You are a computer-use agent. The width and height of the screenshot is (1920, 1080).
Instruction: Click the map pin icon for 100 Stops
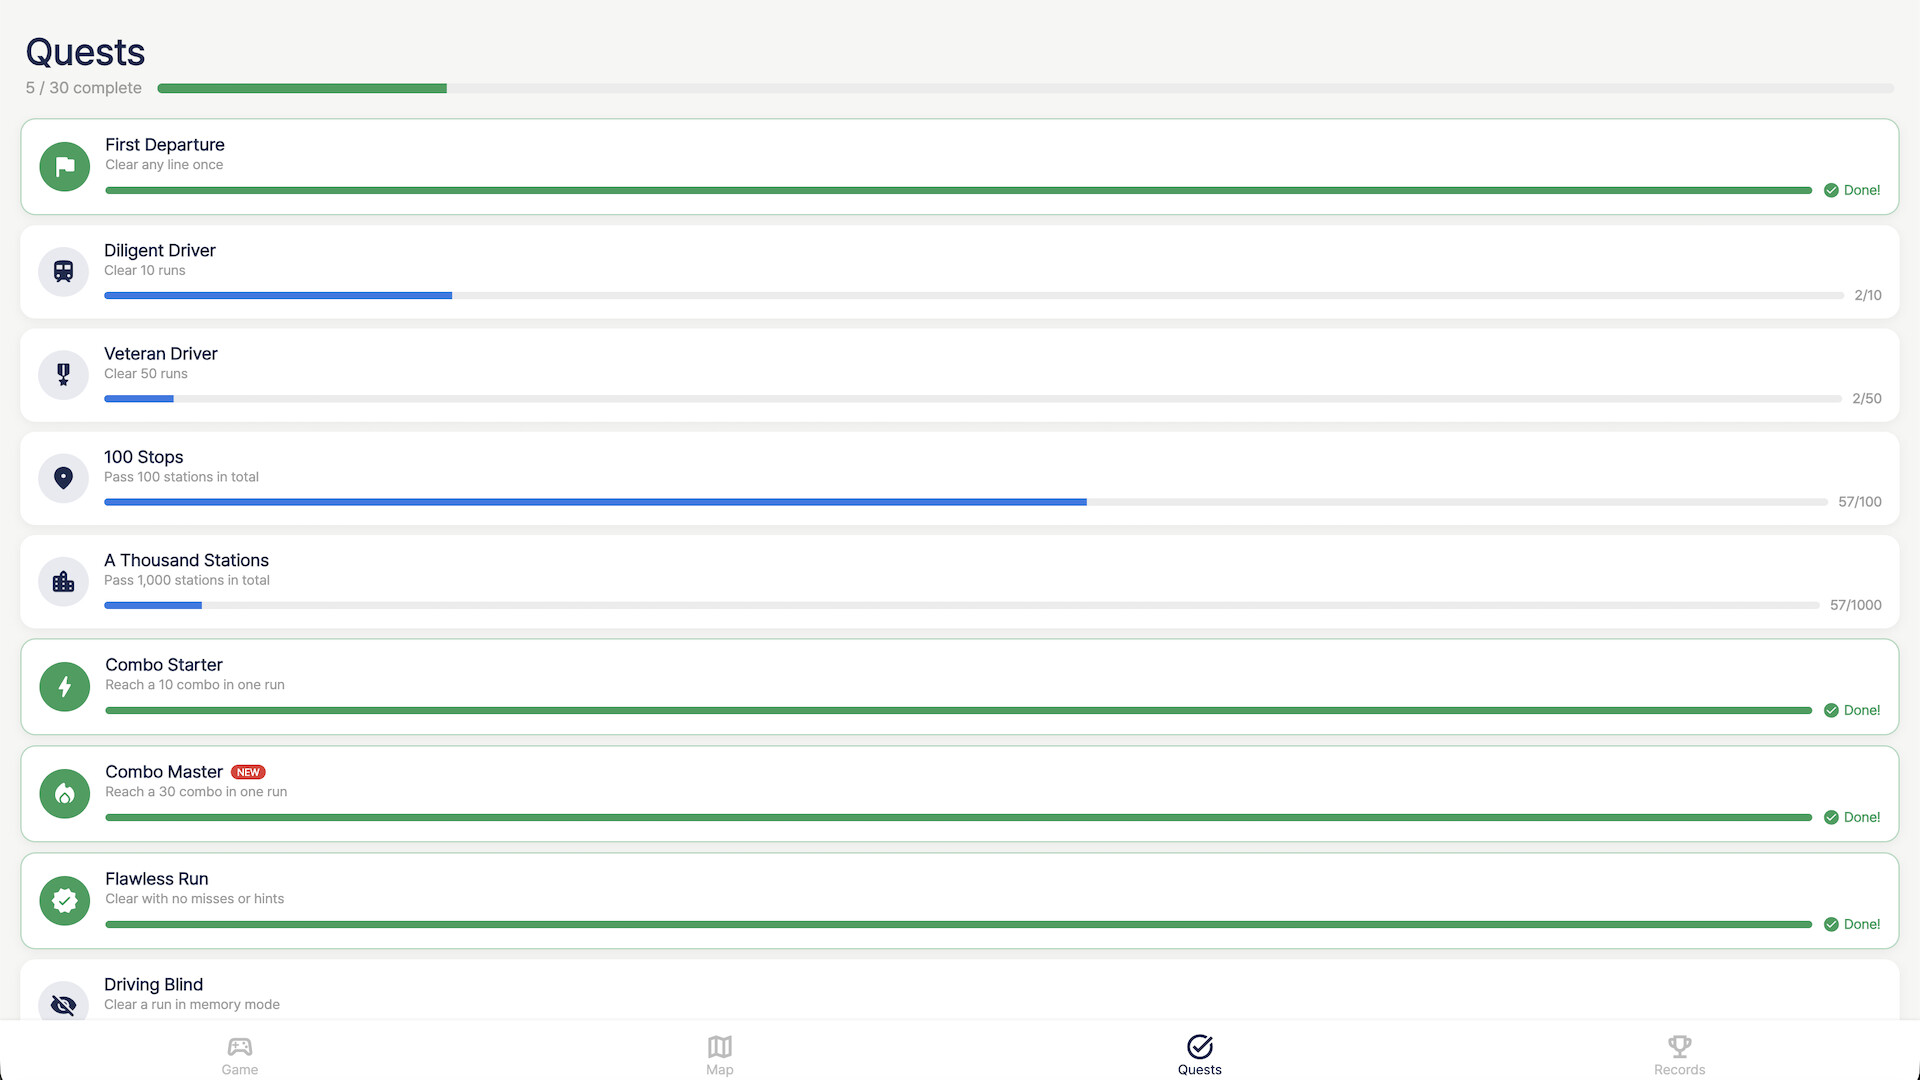click(x=64, y=478)
